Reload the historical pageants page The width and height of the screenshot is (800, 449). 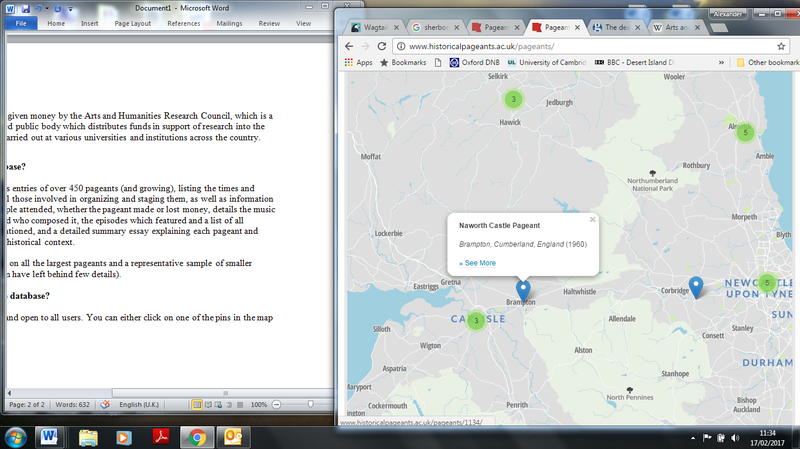[383, 46]
